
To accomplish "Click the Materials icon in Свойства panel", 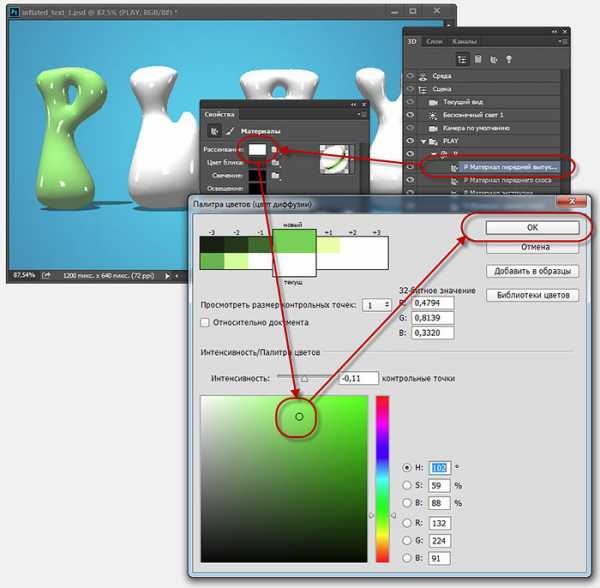I will coord(214,132).
